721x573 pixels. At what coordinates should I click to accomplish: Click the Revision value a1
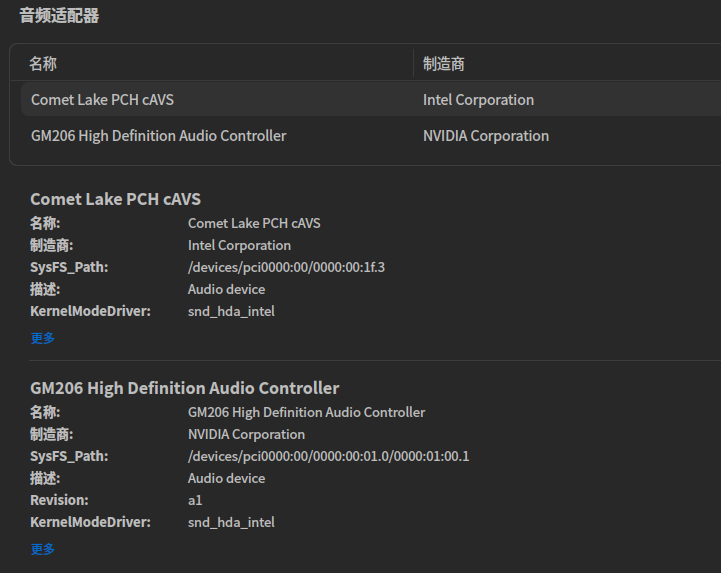(x=195, y=500)
